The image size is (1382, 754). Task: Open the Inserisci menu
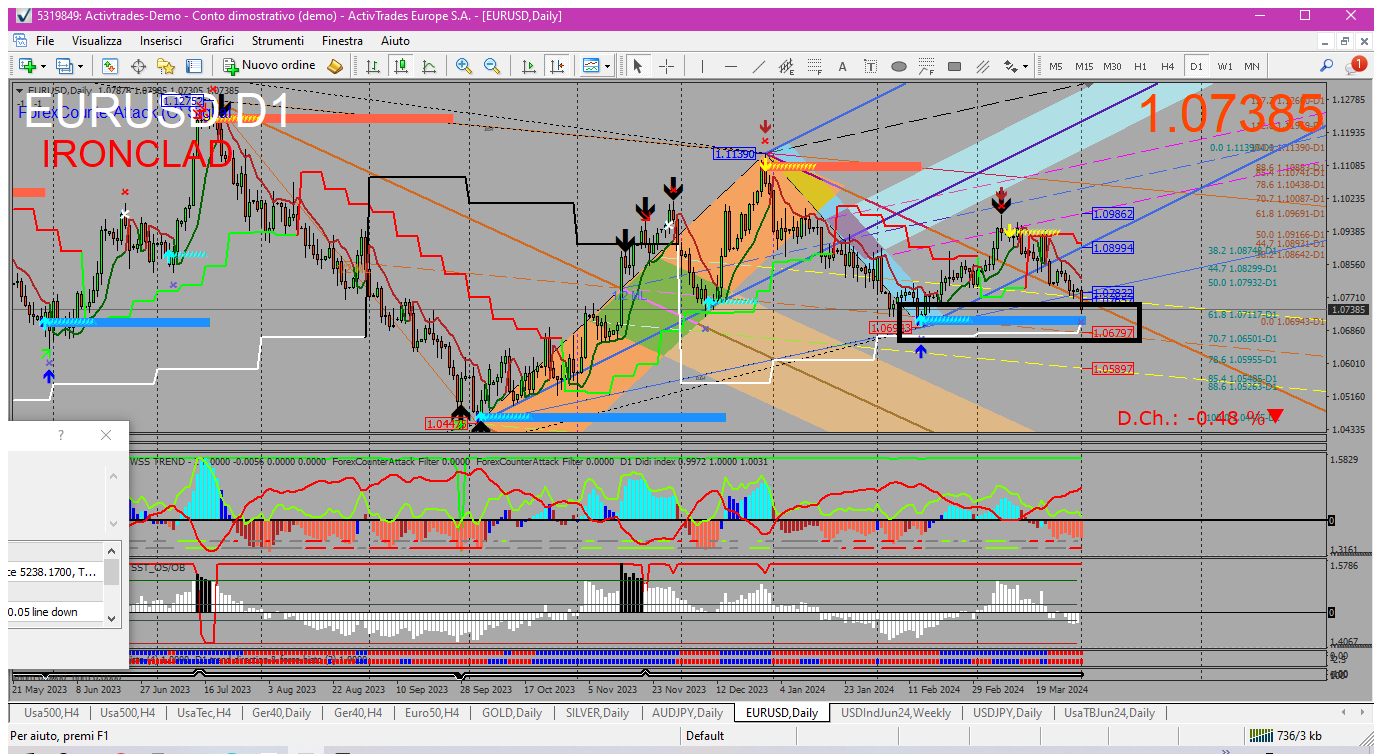(161, 41)
